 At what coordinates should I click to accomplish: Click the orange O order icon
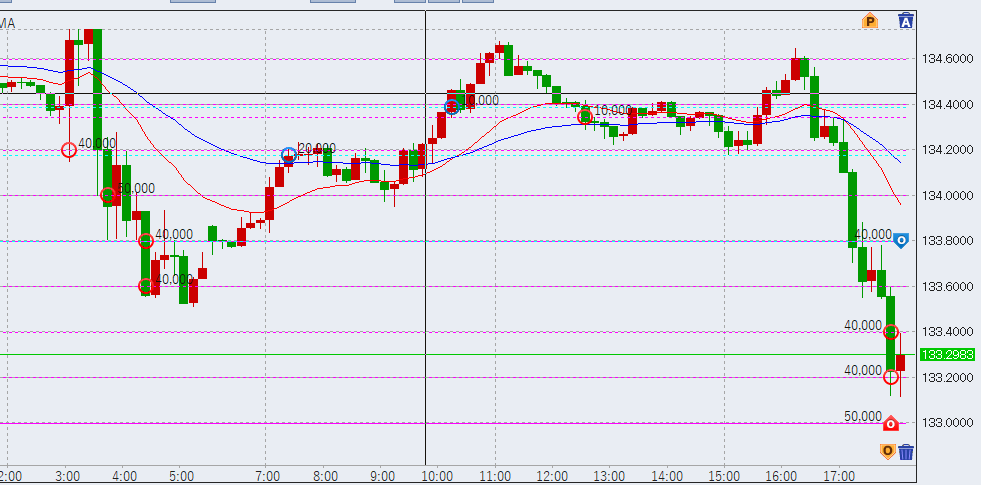point(887,451)
